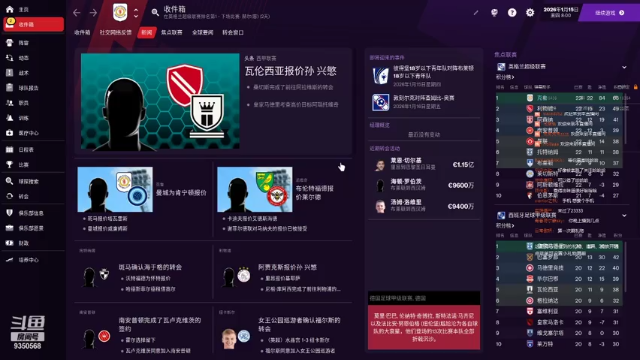Go forward with the right arrow
640x360 pixels.
93,13
